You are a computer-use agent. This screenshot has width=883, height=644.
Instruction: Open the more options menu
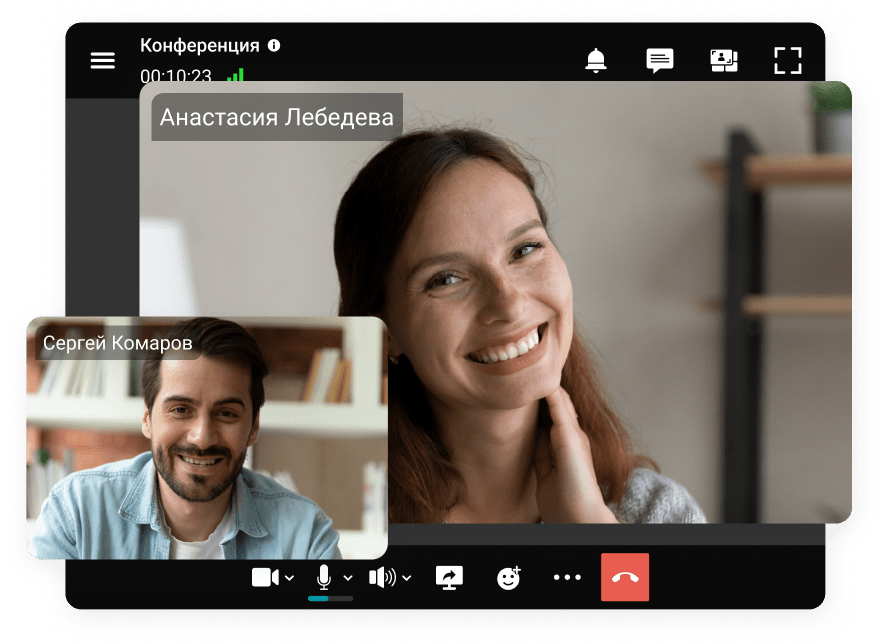click(x=567, y=577)
